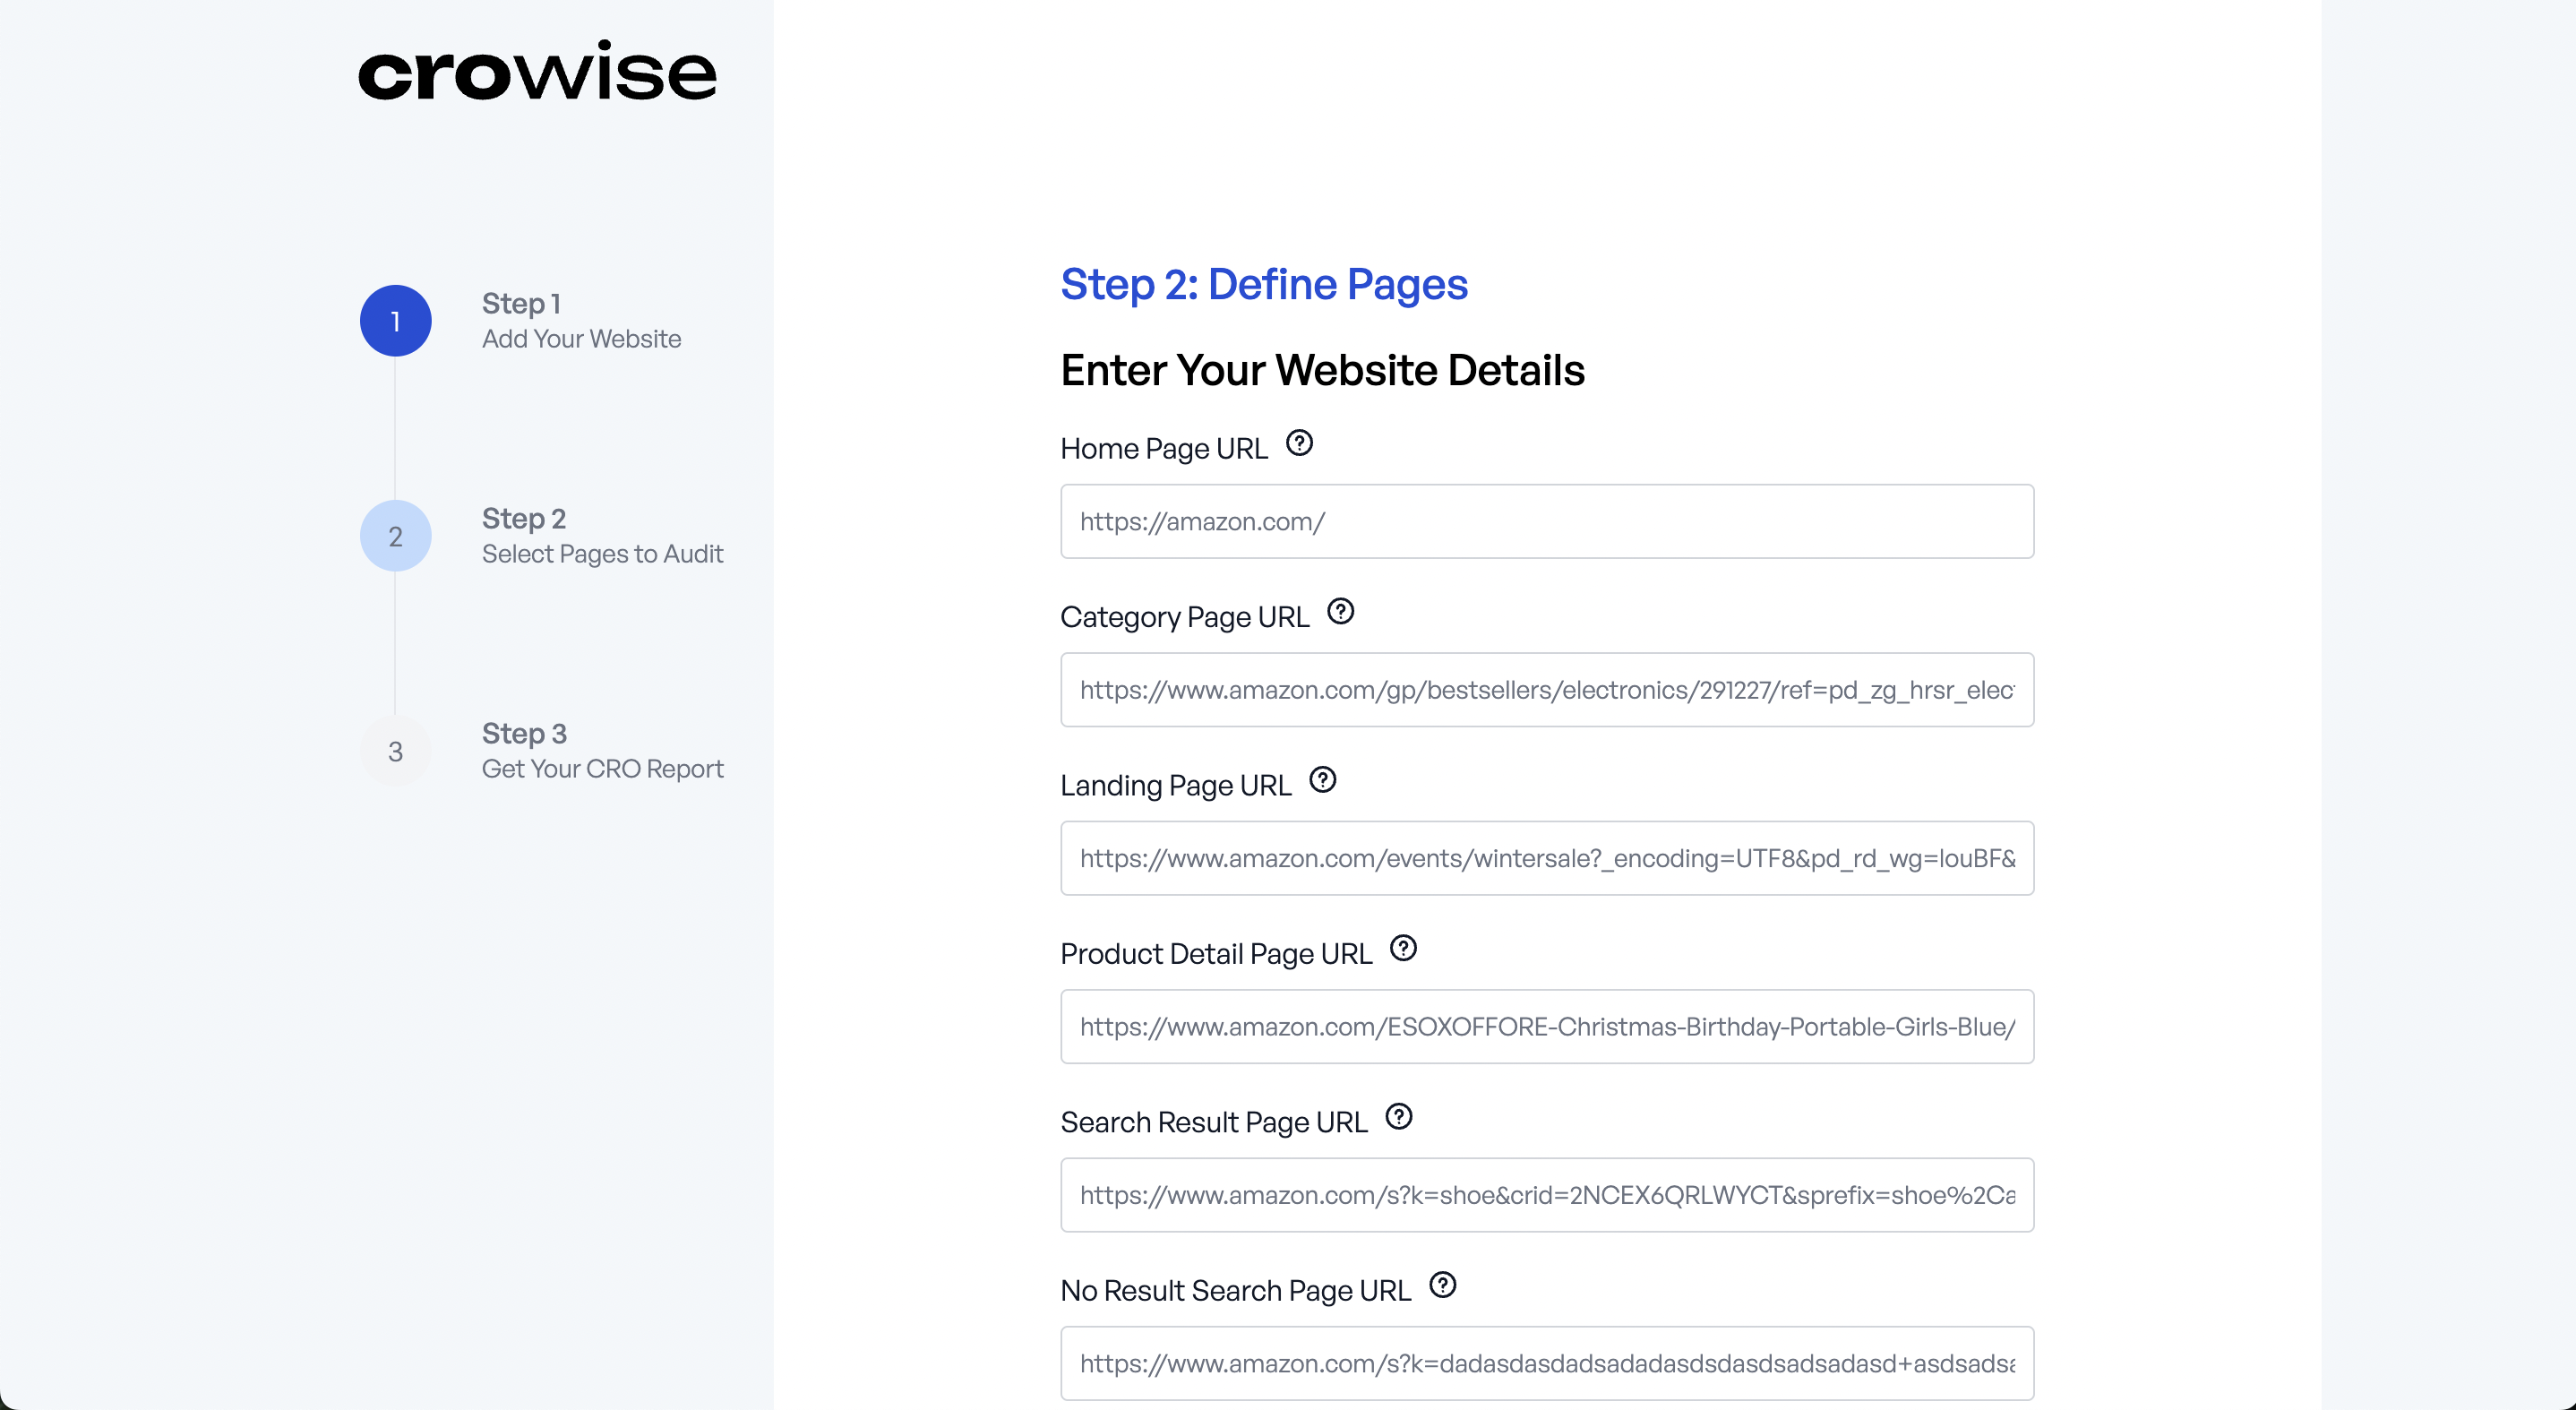Viewport: 2576px width, 1410px height.
Task: Click the Home Page URL label text
Action: point(1163,449)
